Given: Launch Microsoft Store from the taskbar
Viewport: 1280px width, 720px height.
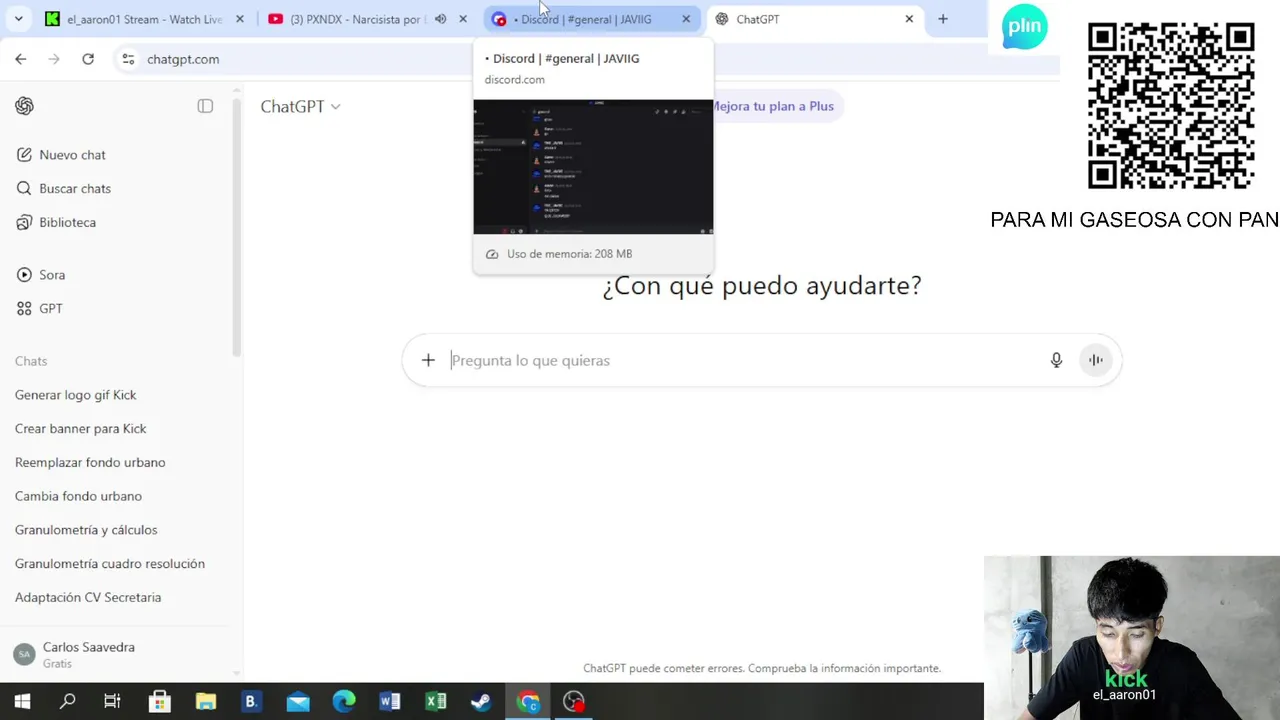Looking at the screenshot, I should tap(159, 702).
